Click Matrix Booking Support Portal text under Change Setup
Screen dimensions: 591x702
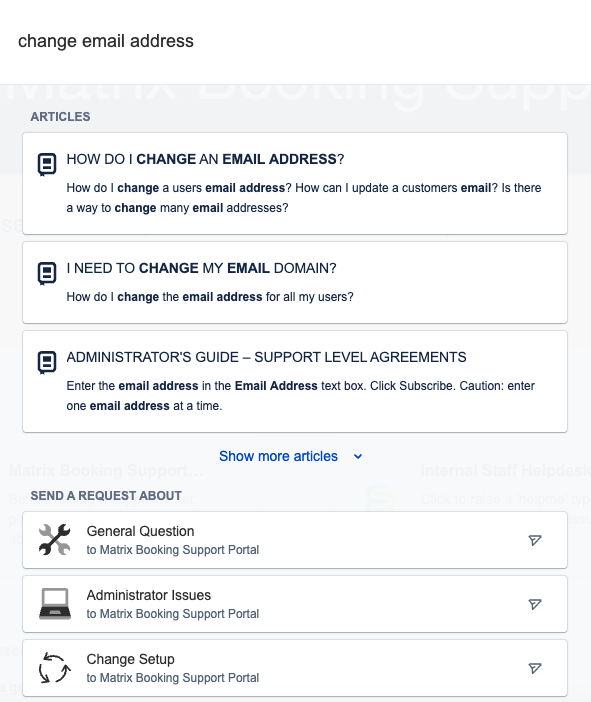[x=173, y=678]
